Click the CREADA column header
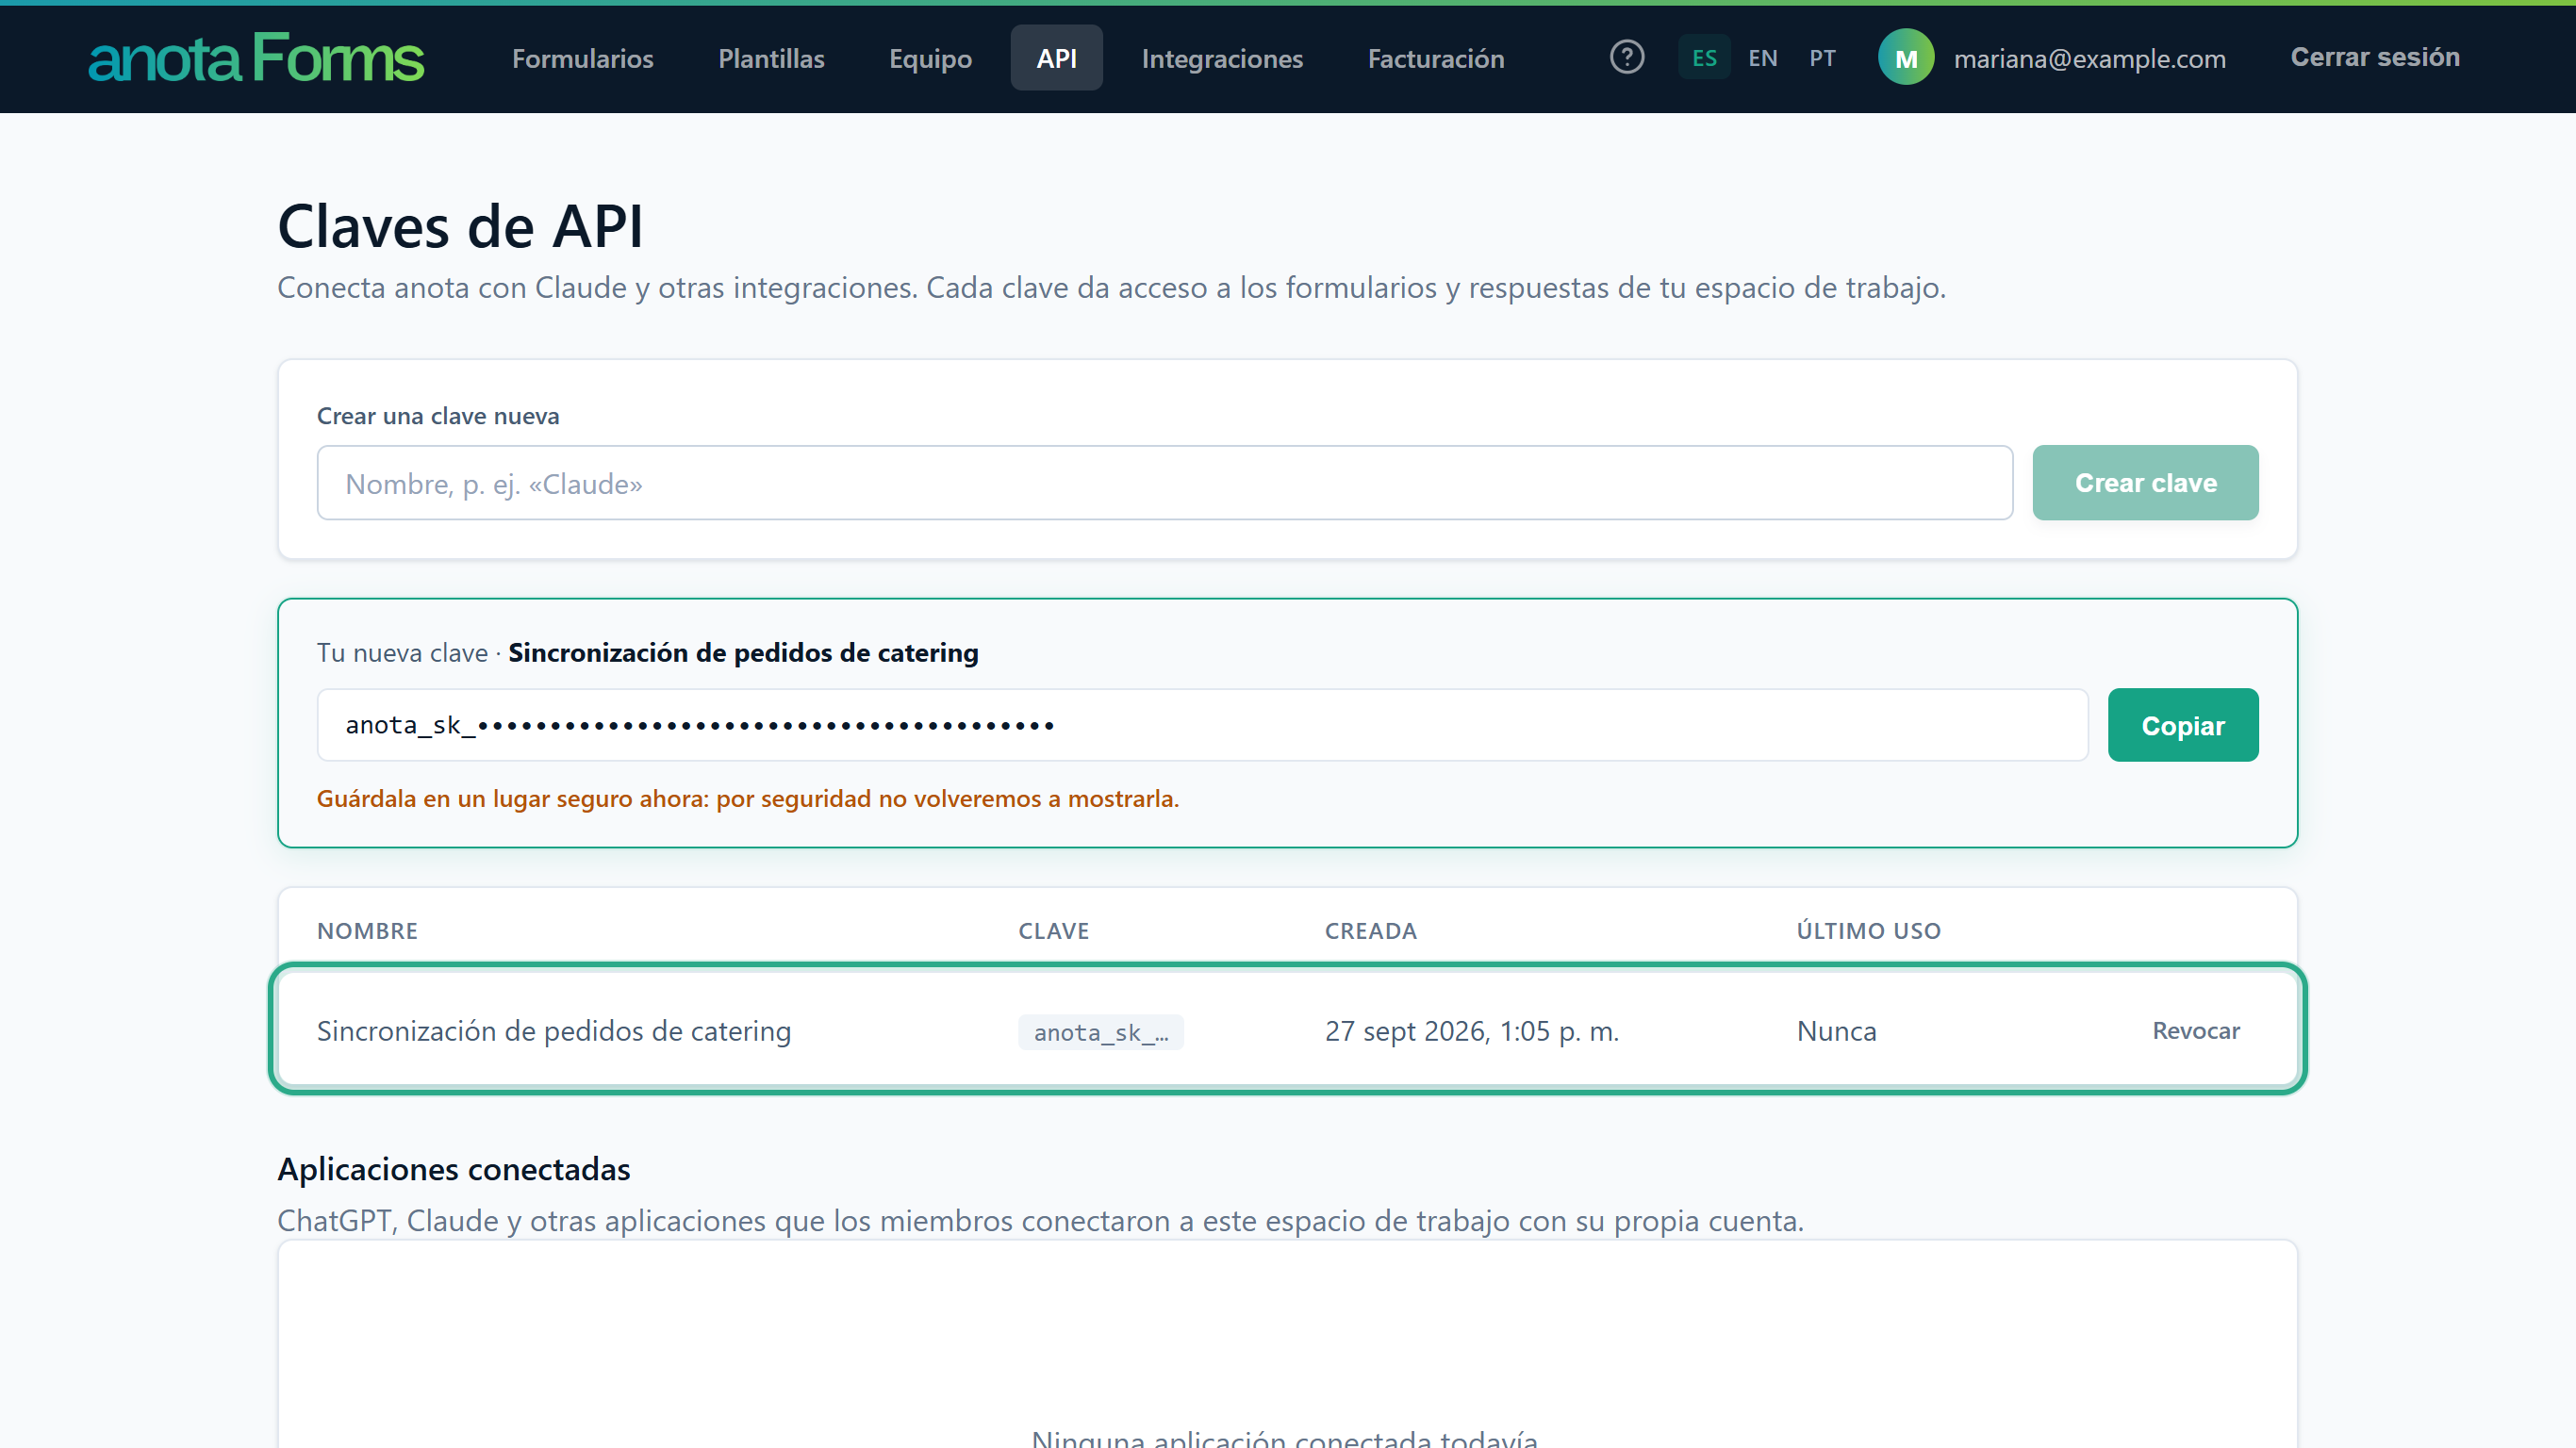Viewport: 2576px width, 1448px height. (x=1370, y=930)
